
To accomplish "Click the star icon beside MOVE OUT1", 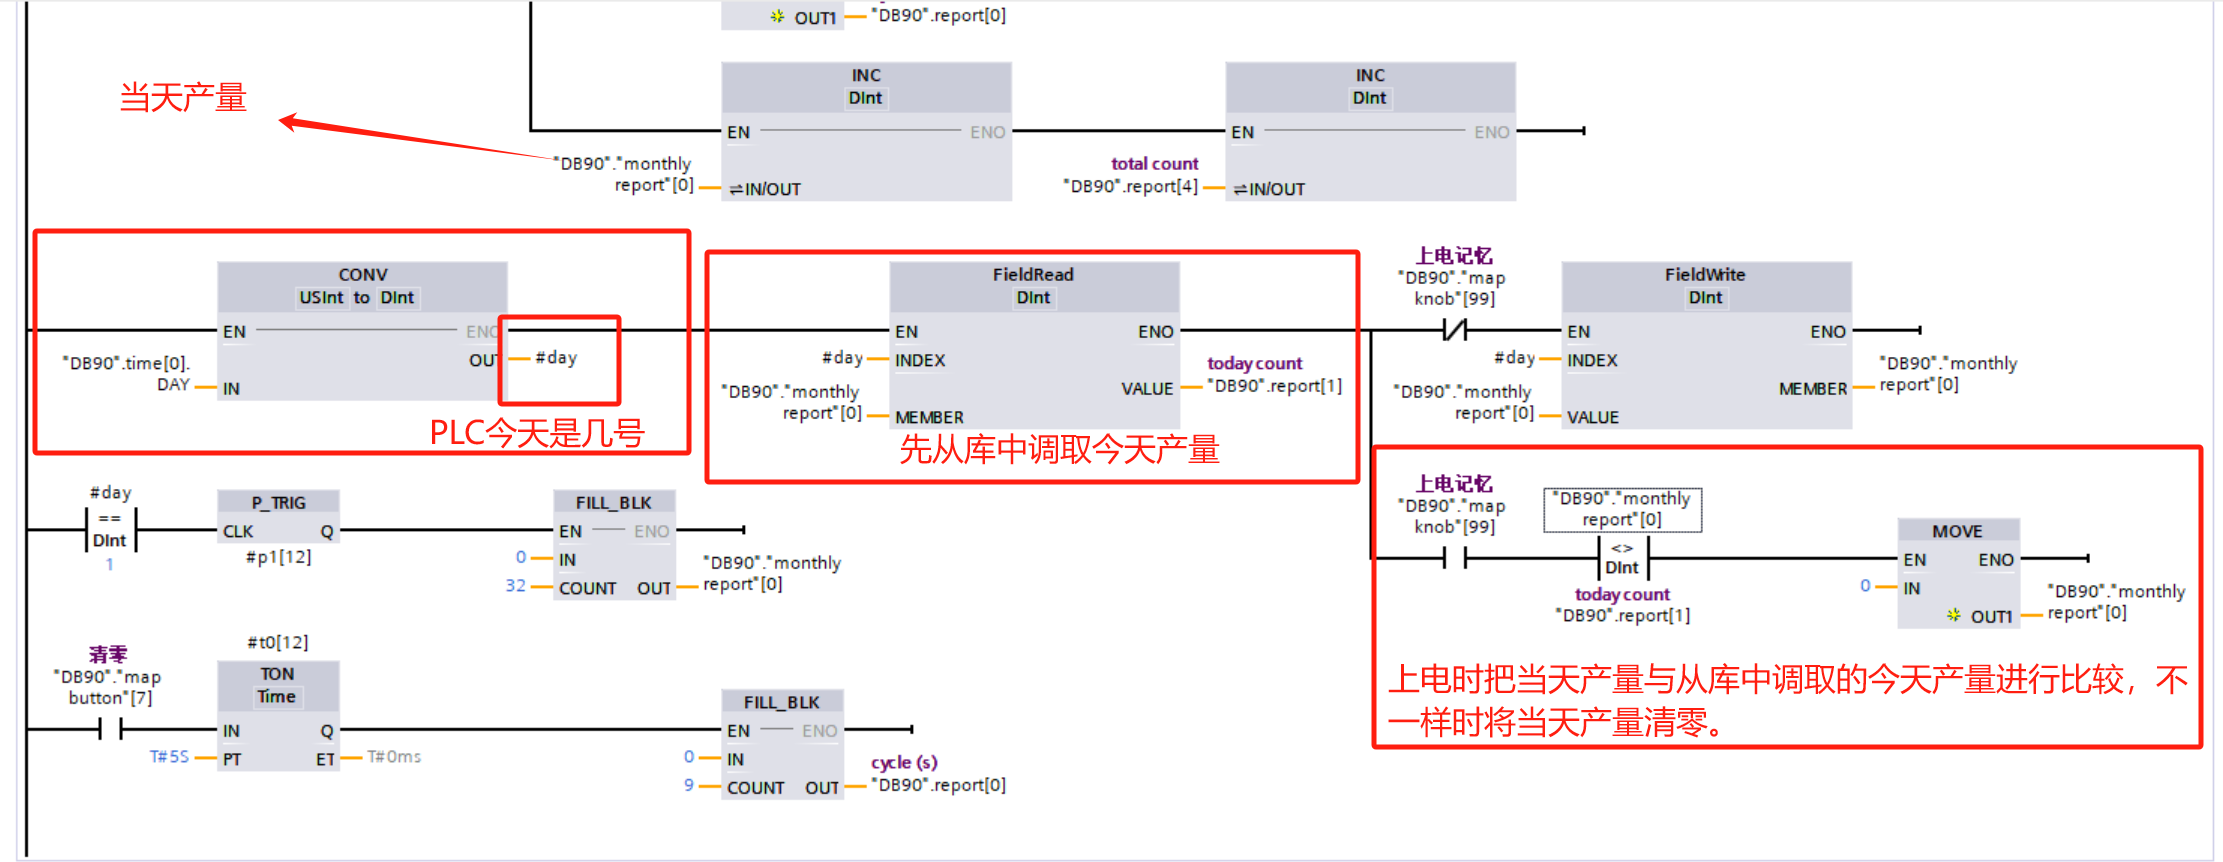I will pos(1953,616).
